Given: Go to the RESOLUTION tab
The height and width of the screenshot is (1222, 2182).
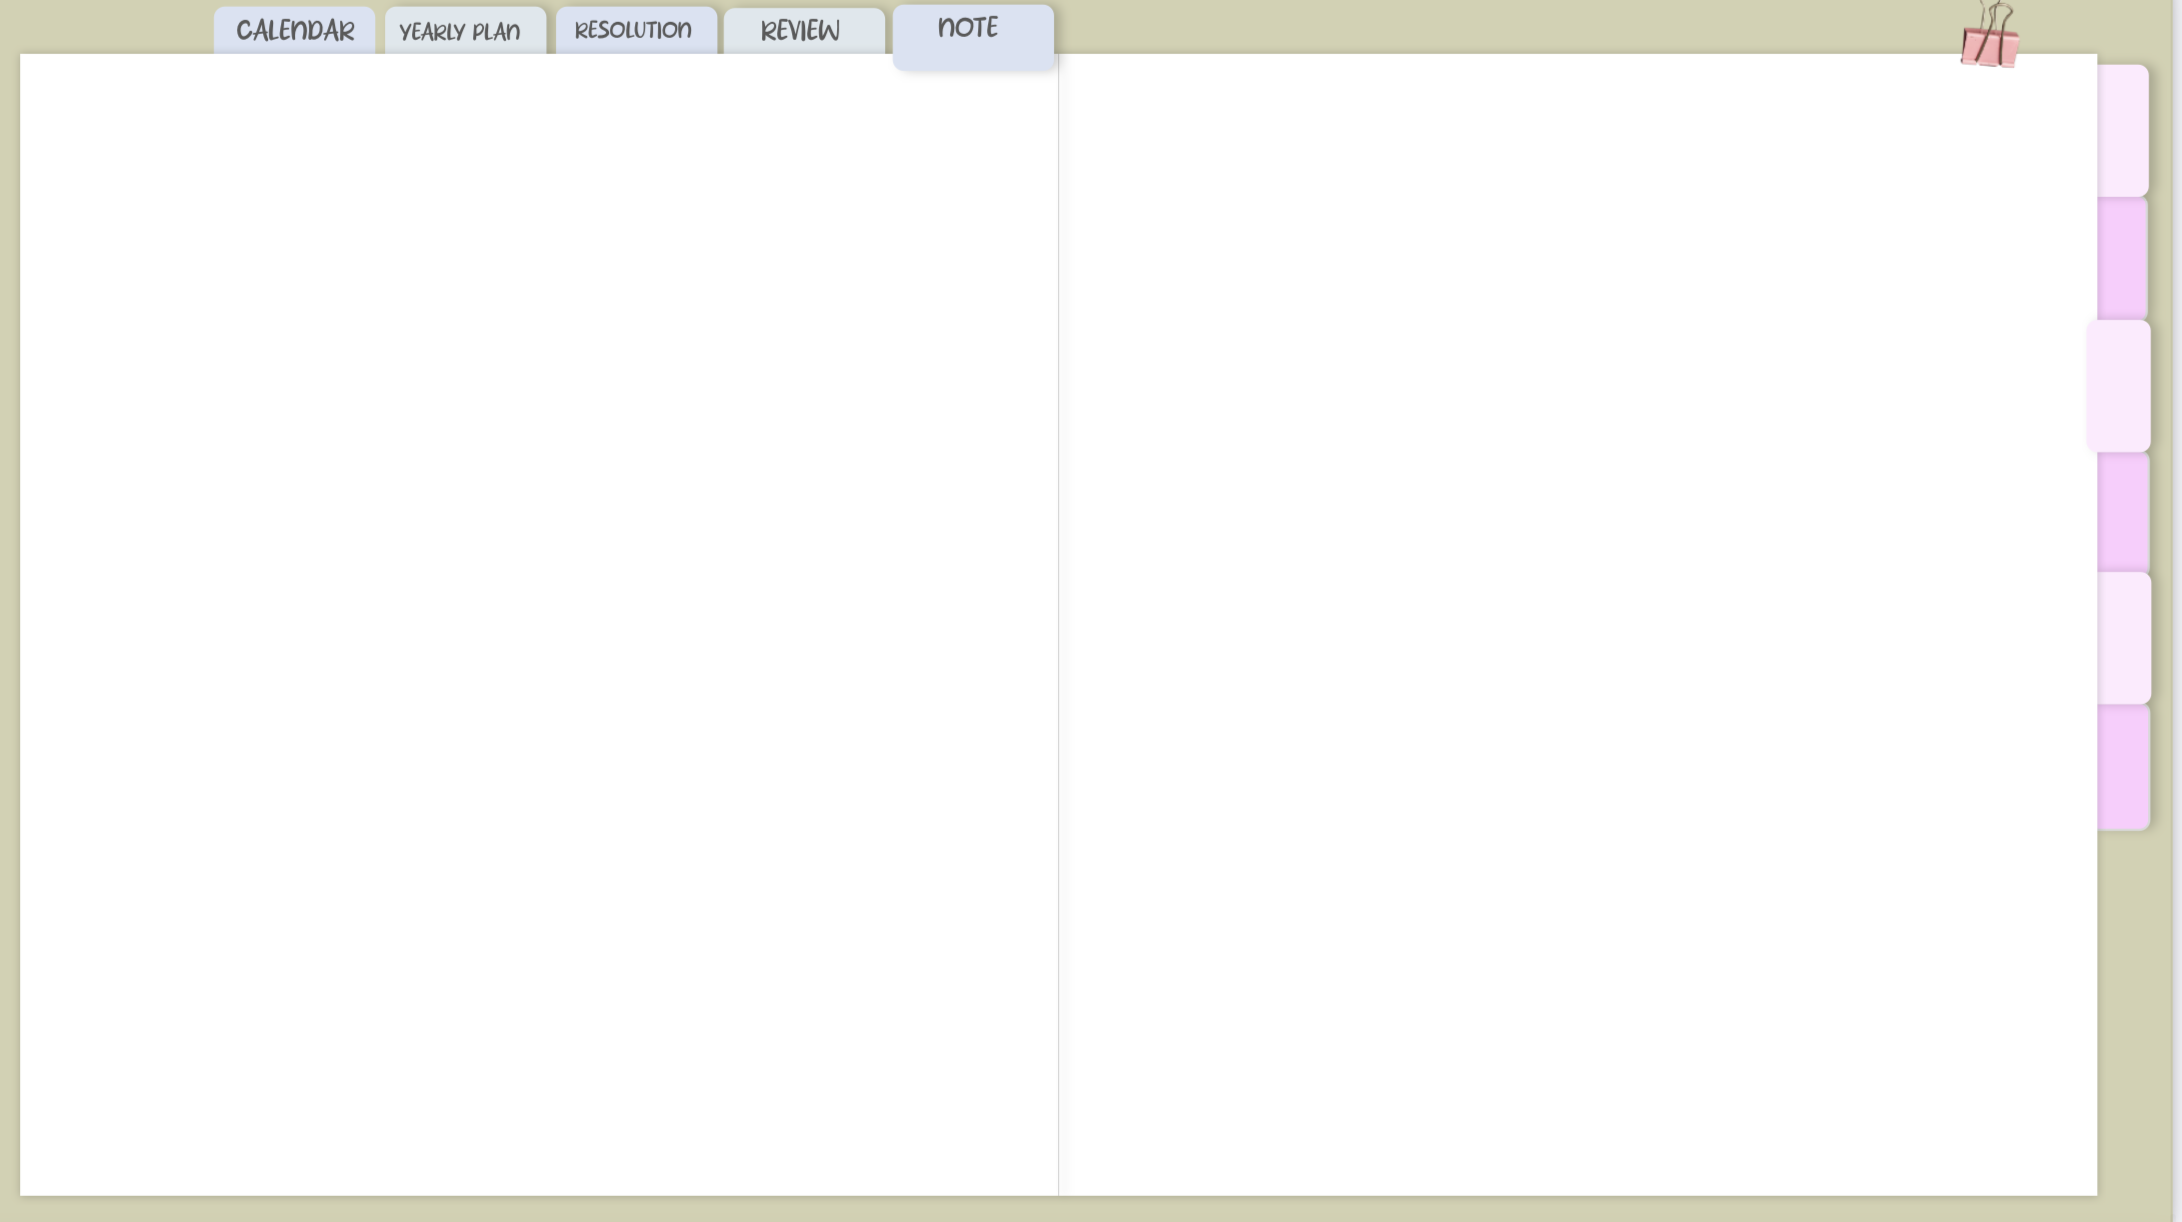Looking at the screenshot, I should pyautogui.click(x=635, y=31).
